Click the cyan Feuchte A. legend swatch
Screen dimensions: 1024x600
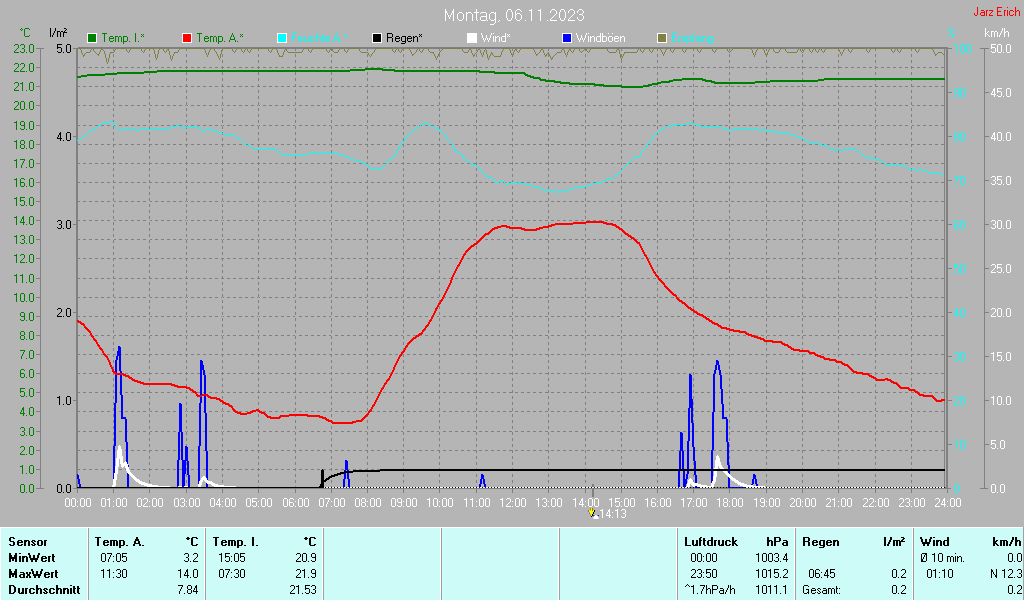pos(282,38)
